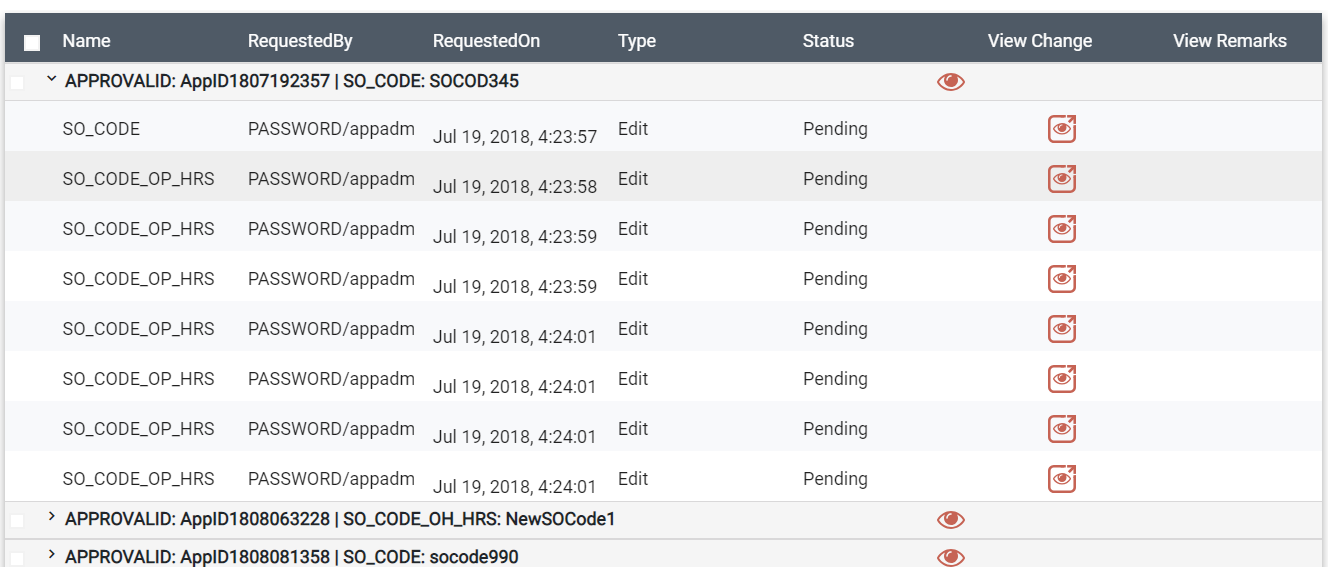Click PASSWORD/appadm in the SO_CODE row

(331, 129)
